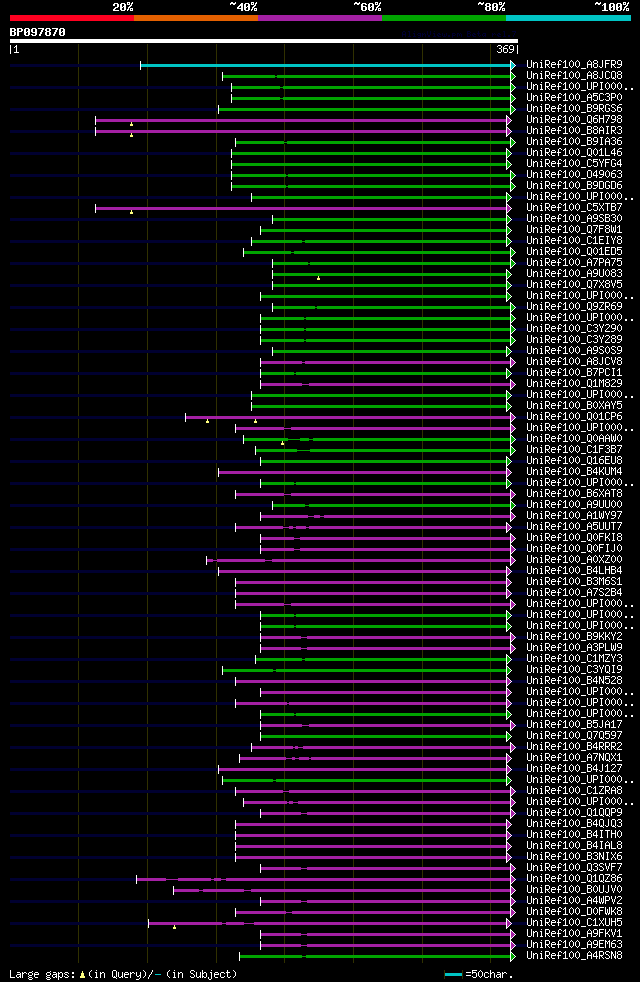Open hit UniRef100_Q1M829

(574, 384)
